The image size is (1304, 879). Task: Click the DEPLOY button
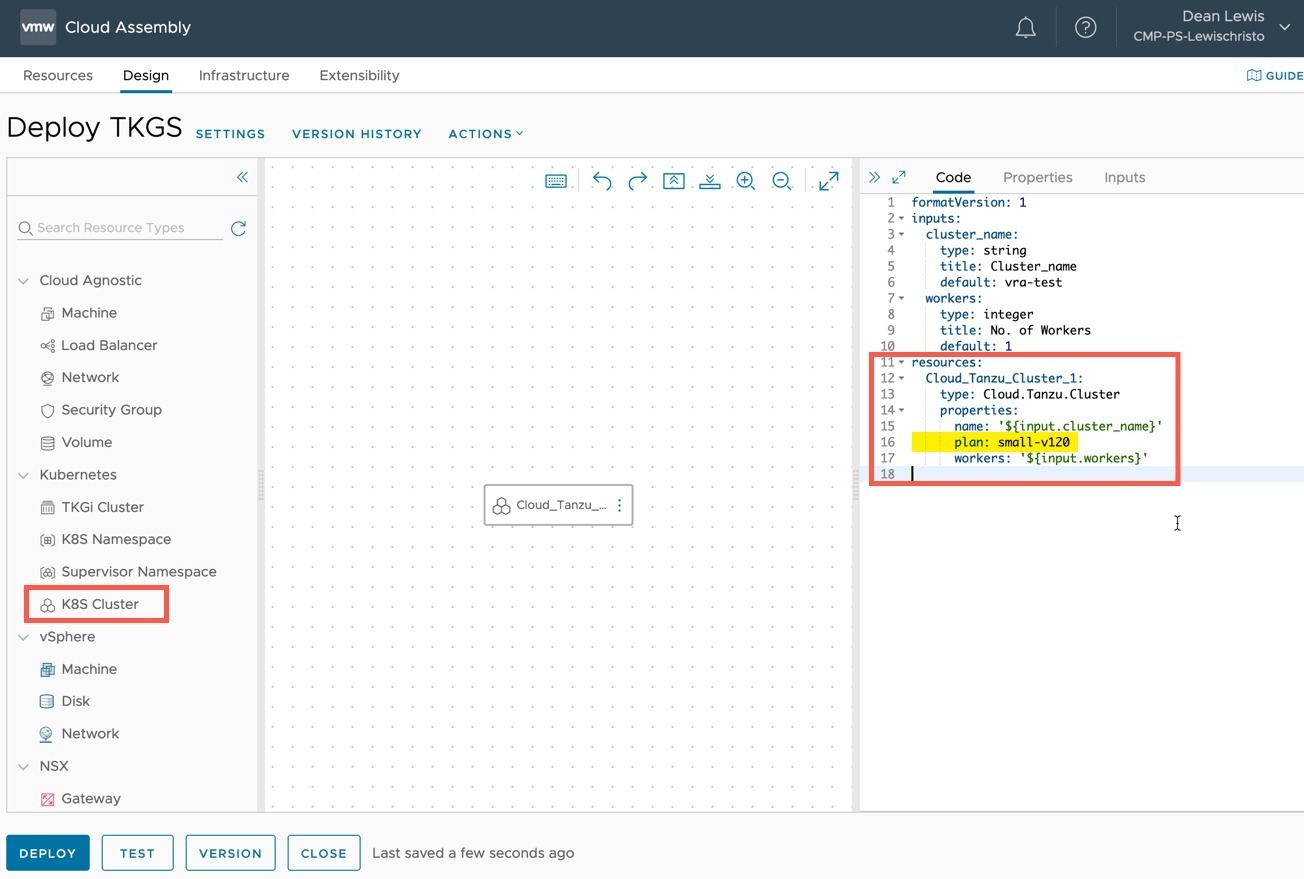tap(48, 853)
